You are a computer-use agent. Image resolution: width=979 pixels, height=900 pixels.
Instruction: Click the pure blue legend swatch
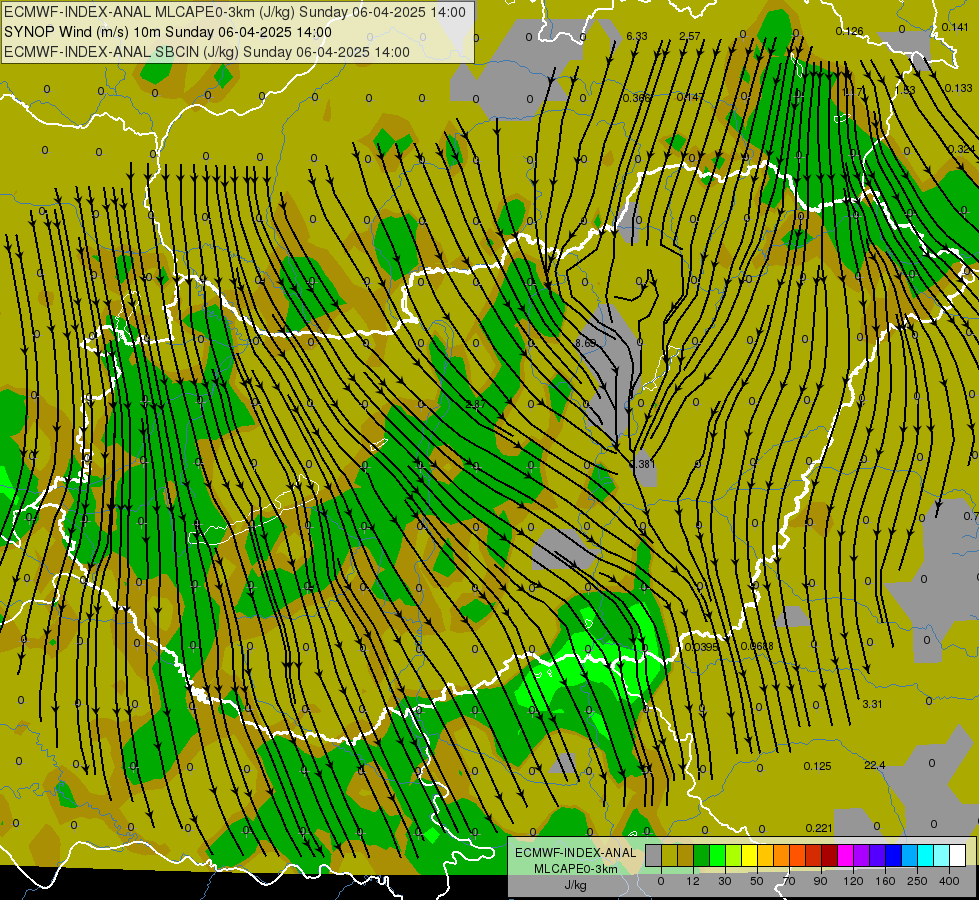tap(894, 856)
